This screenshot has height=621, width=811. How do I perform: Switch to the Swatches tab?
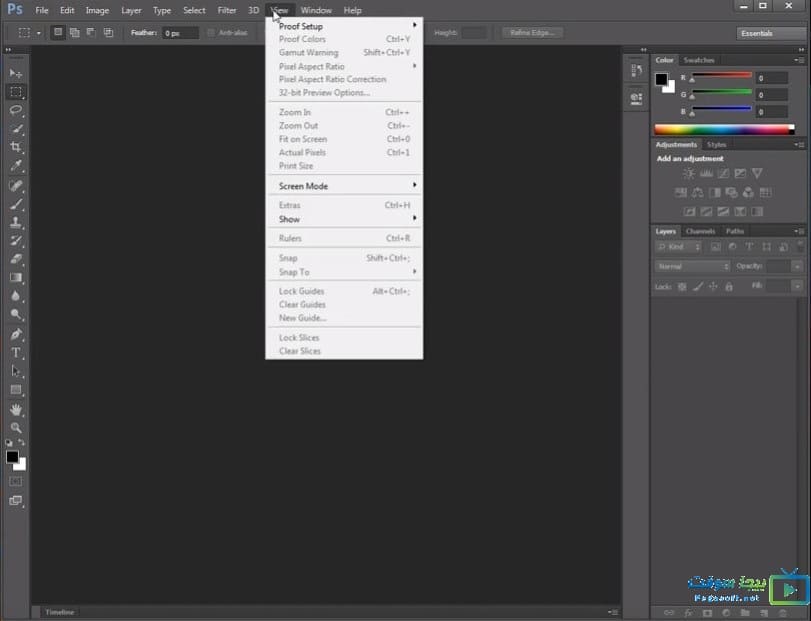pyautogui.click(x=699, y=60)
